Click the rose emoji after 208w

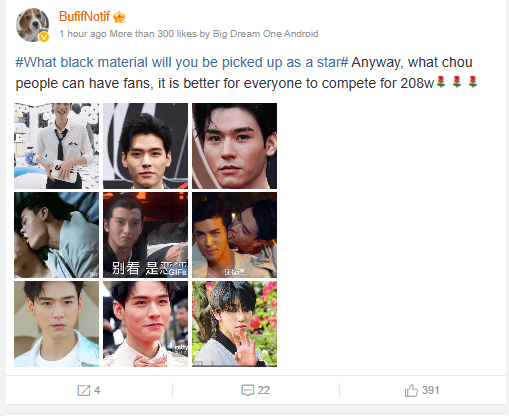click(x=441, y=82)
